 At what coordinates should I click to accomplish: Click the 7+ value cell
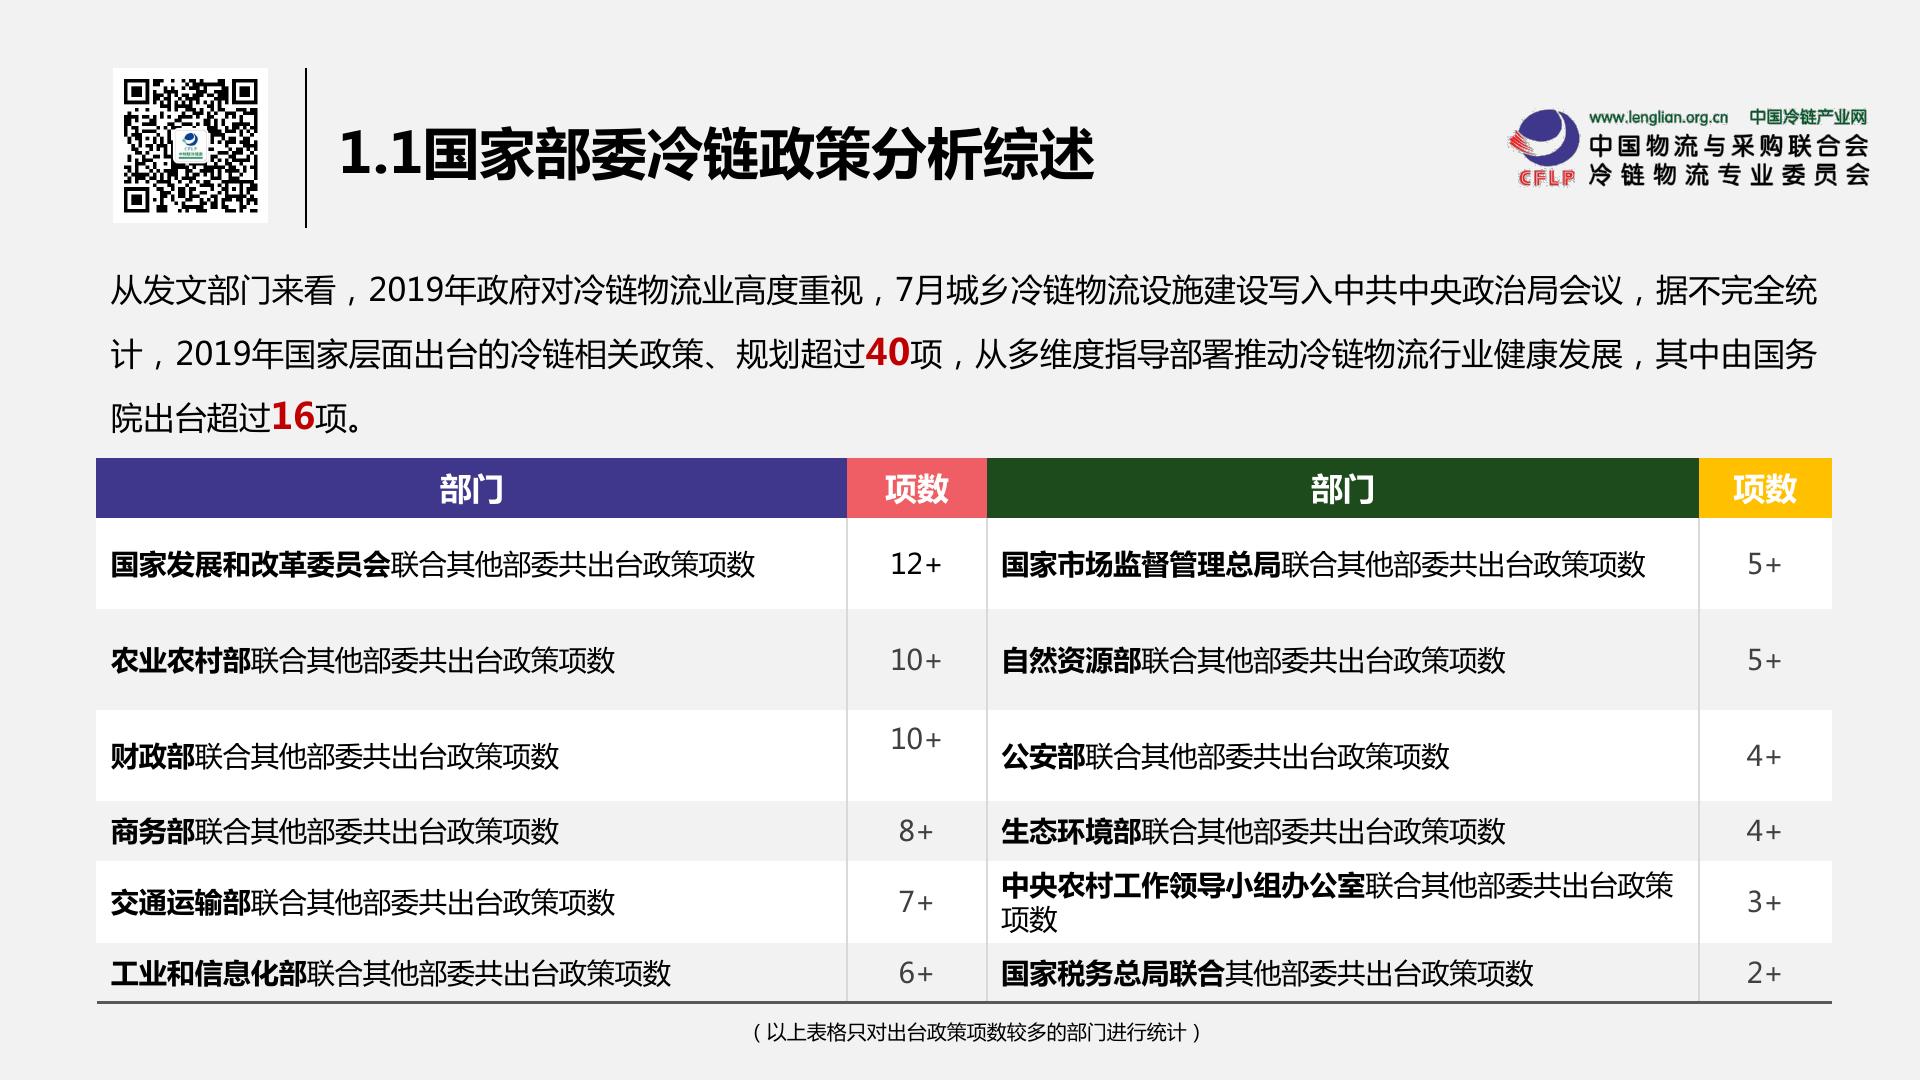coord(916,902)
